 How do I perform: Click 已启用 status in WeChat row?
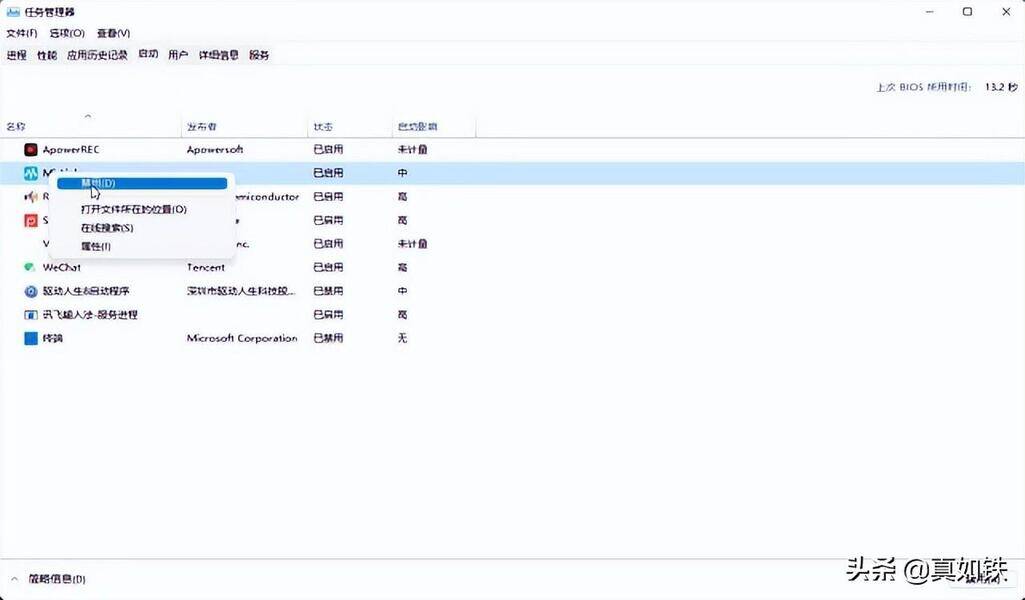pyautogui.click(x=328, y=267)
